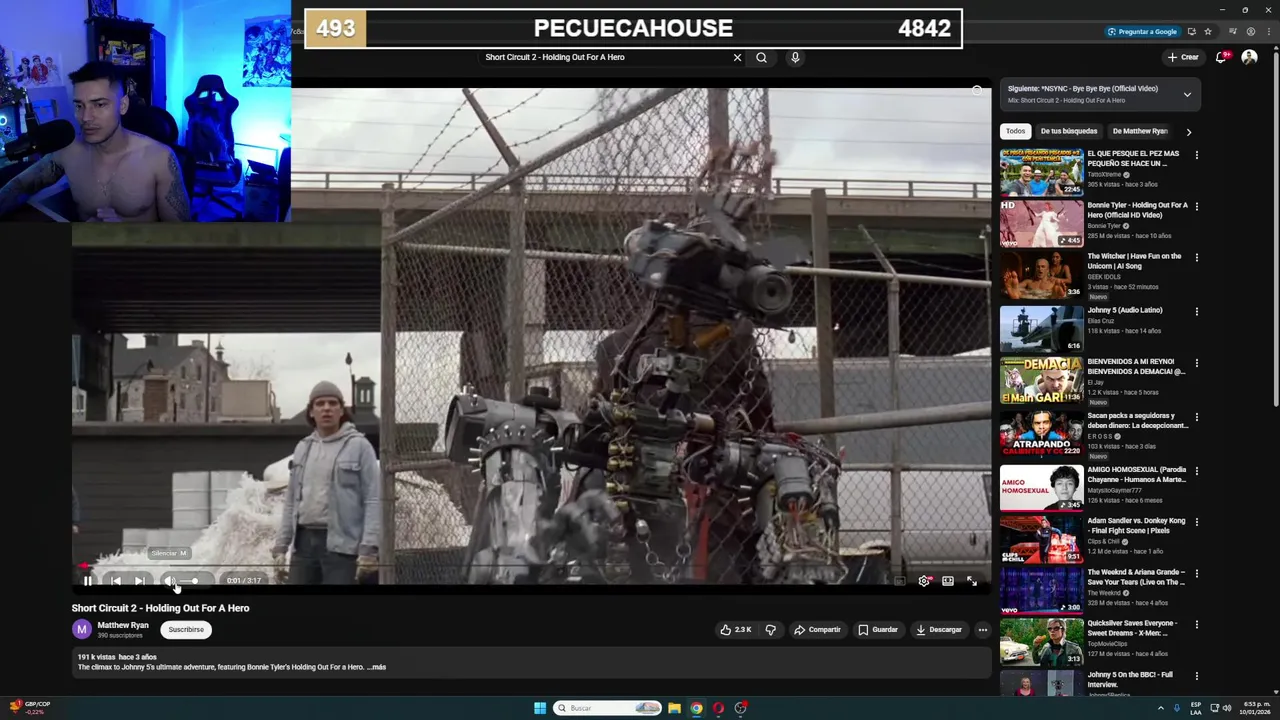This screenshot has height=720, width=1280.
Task: Select the Todos filter chip
Action: point(1016,131)
